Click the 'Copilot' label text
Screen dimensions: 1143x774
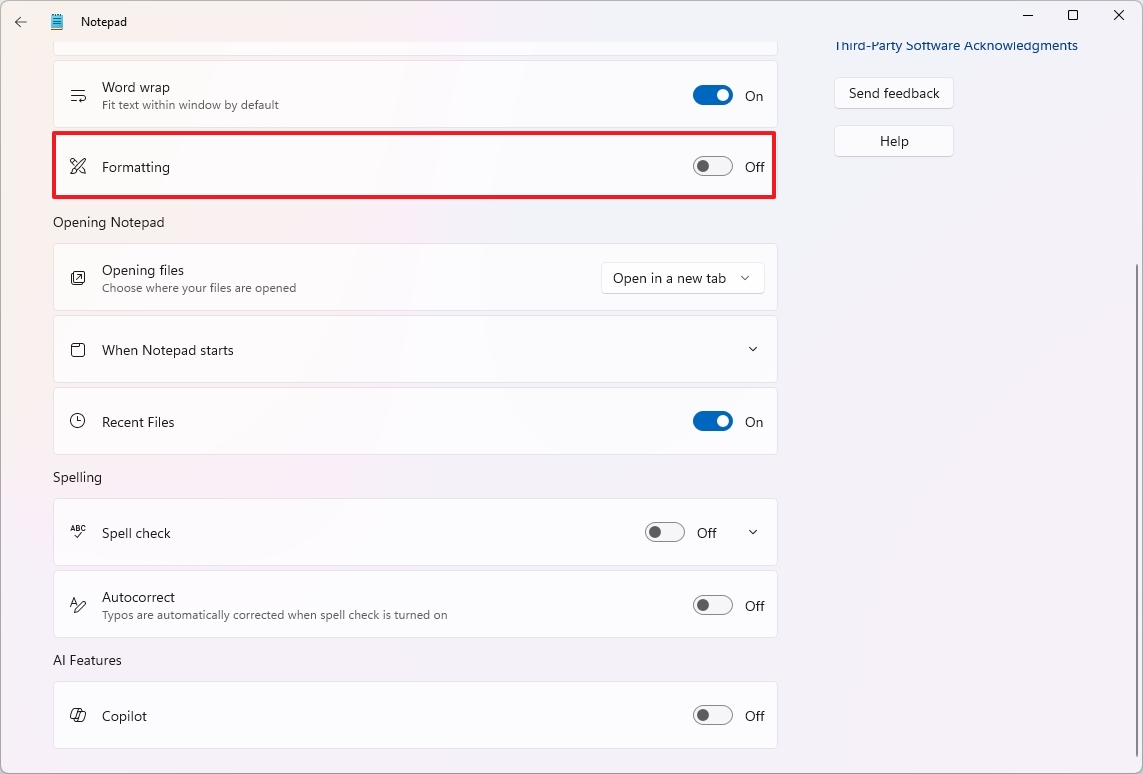pos(124,716)
